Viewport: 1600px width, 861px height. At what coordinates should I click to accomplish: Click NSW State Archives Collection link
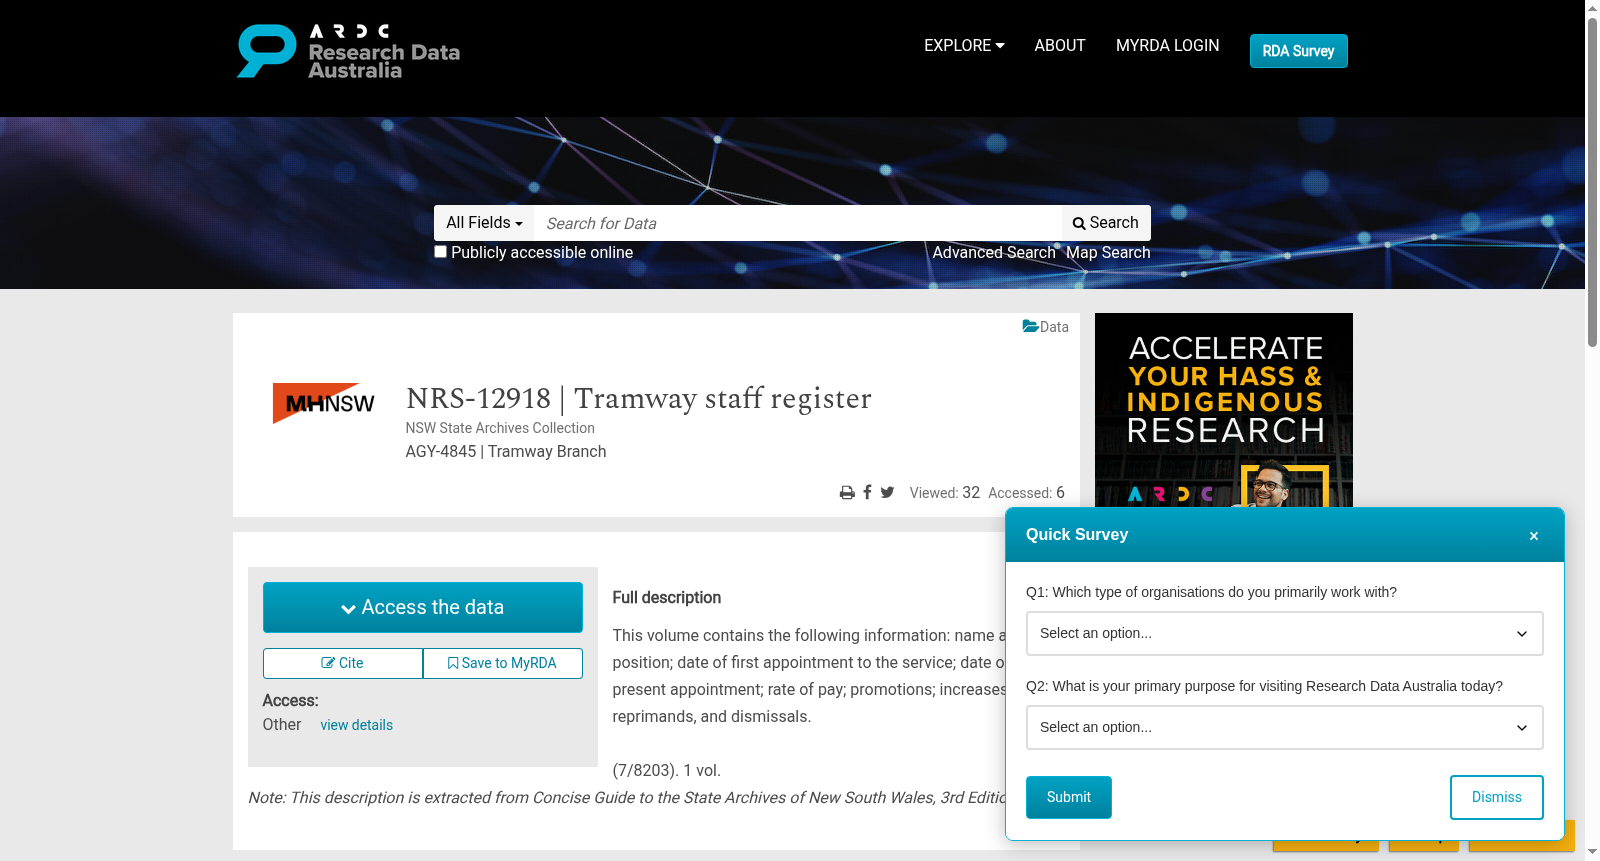click(x=500, y=428)
